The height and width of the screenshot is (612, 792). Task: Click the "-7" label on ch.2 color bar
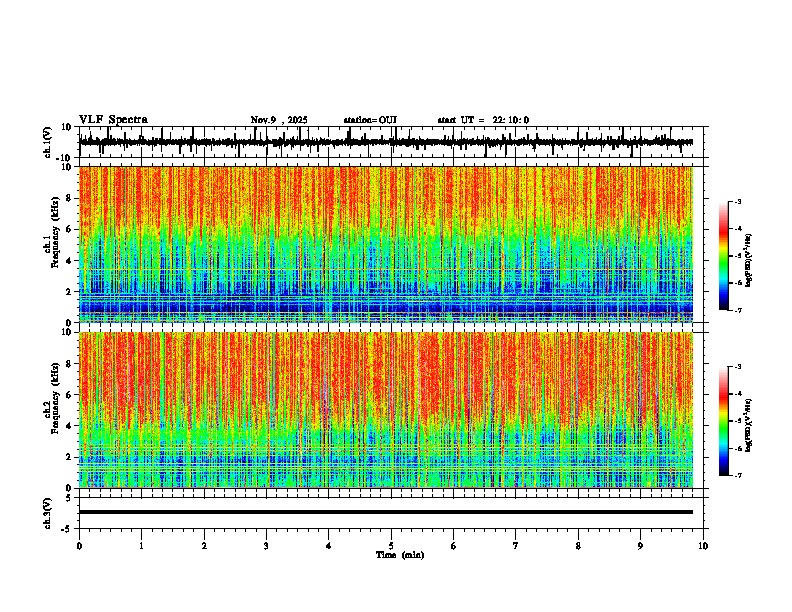click(x=738, y=475)
